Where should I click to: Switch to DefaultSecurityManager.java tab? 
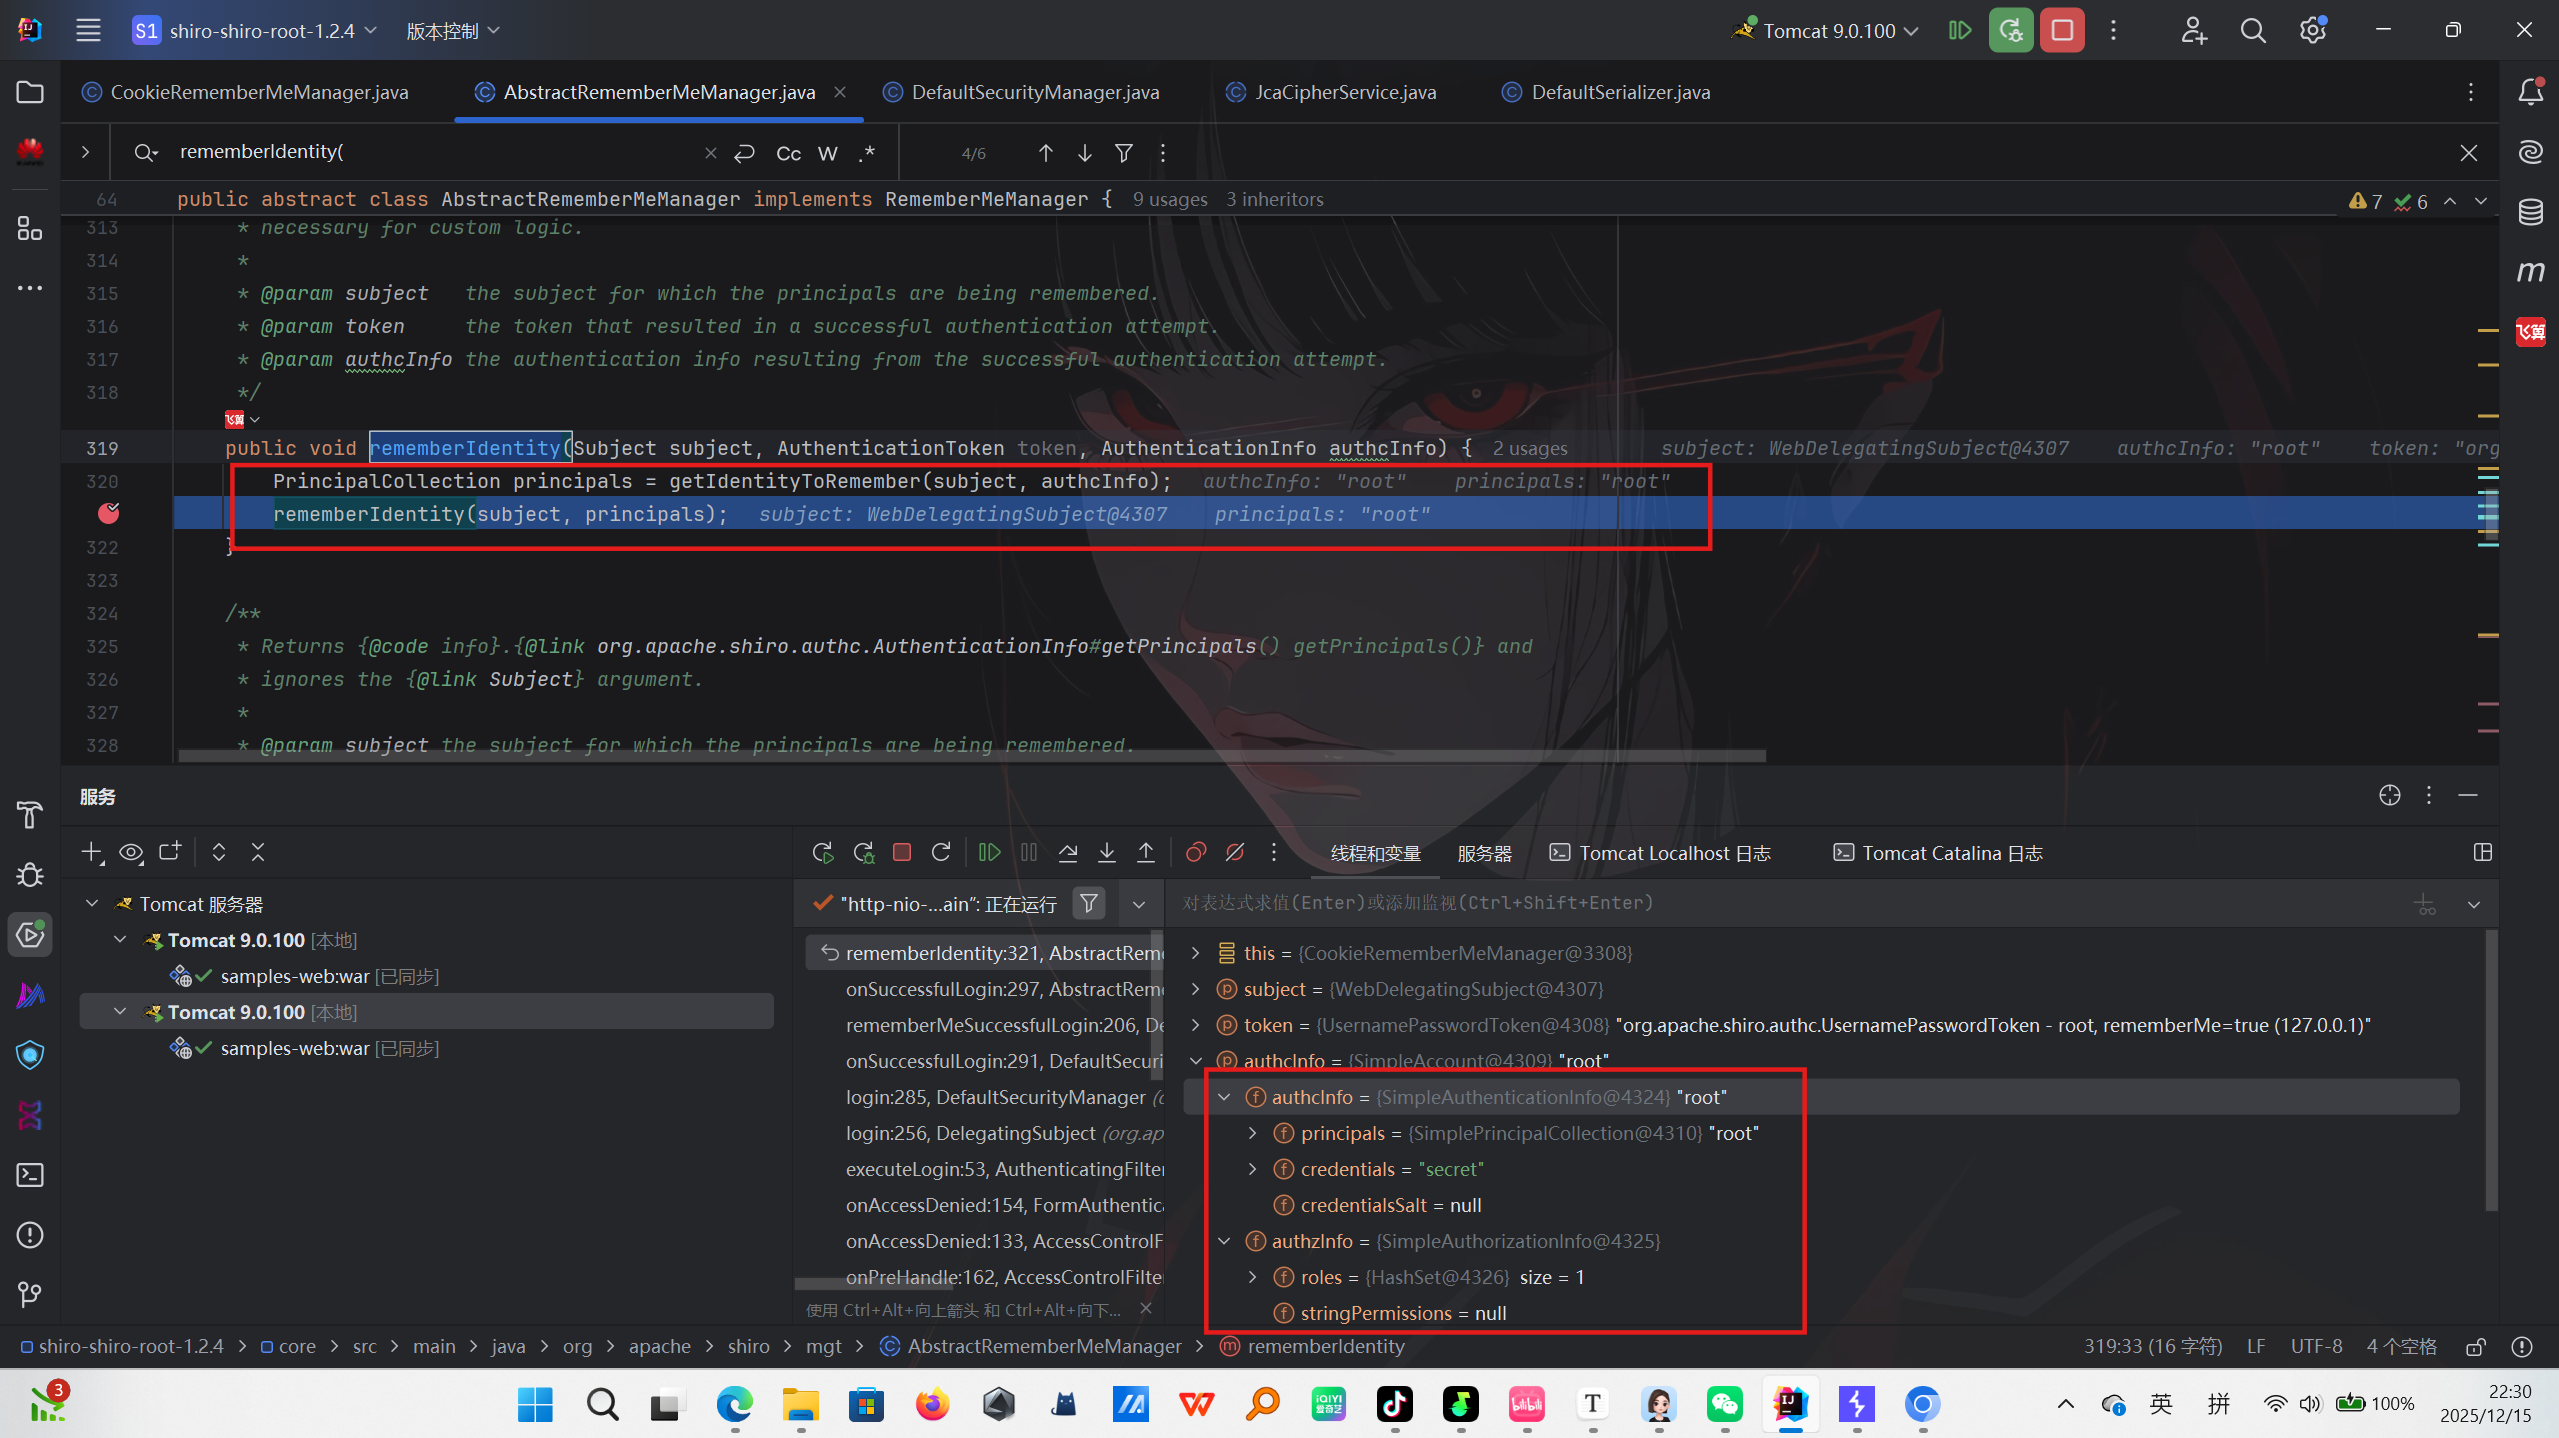[x=1034, y=92]
